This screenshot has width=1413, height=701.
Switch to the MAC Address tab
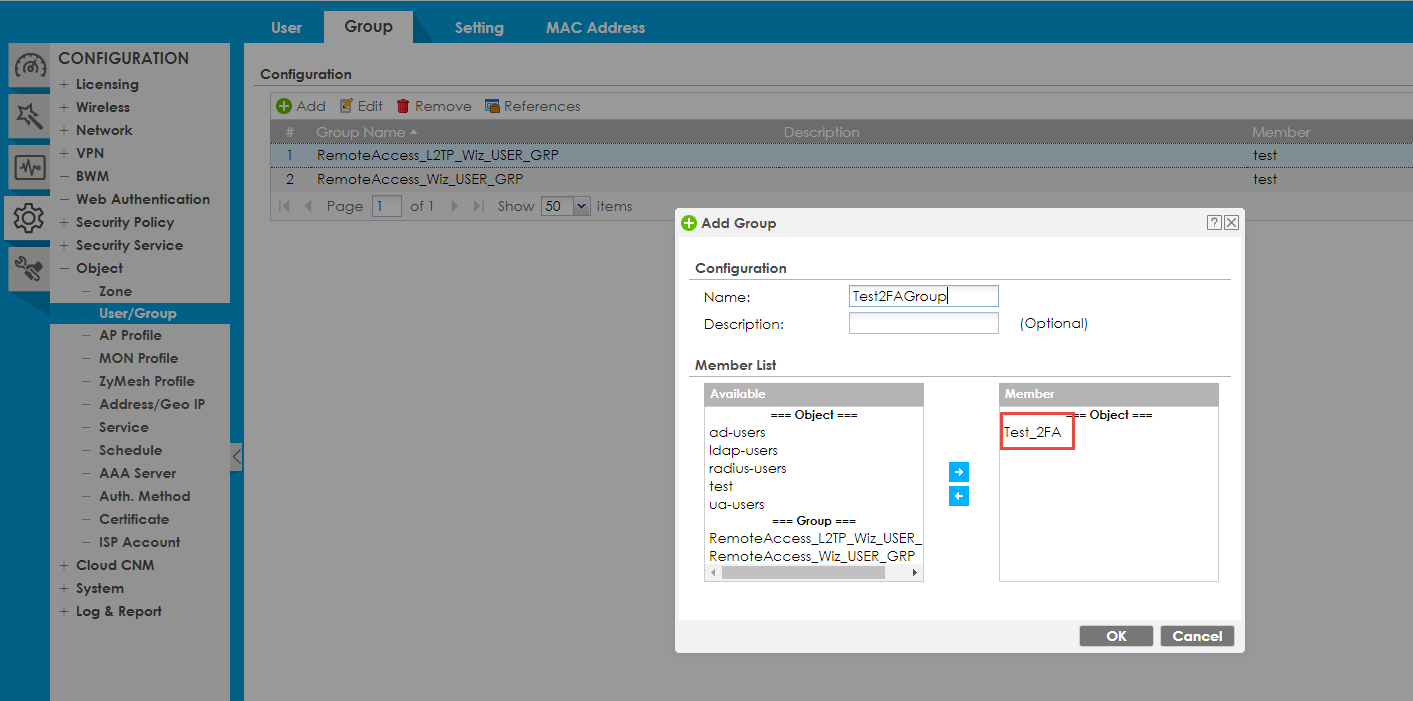pyautogui.click(x=595, y=28)
